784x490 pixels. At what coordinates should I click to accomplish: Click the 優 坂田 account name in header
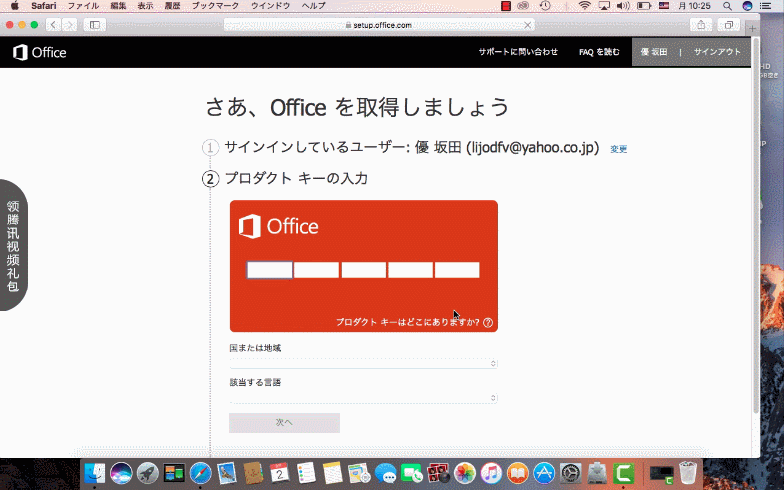[654, 52]
